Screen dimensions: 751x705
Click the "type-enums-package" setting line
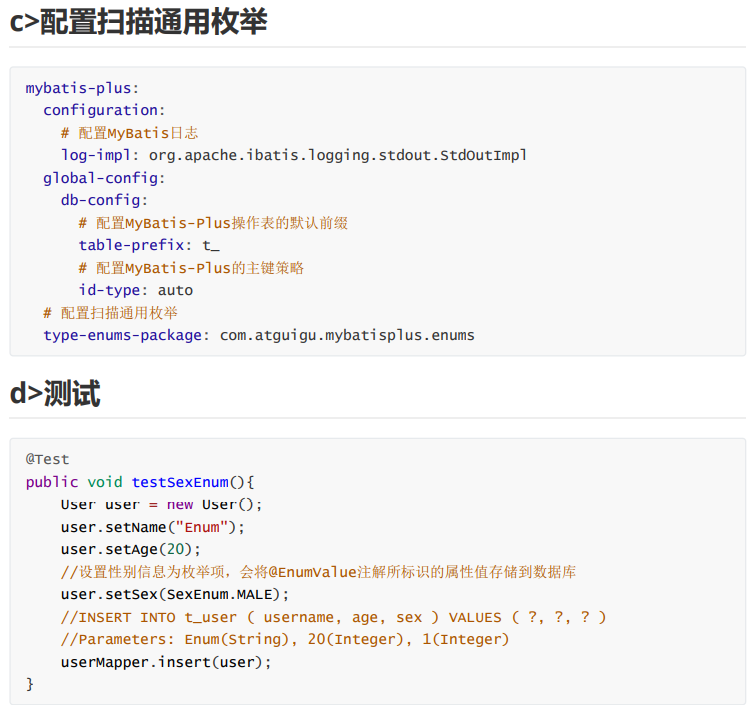point(259,335)
